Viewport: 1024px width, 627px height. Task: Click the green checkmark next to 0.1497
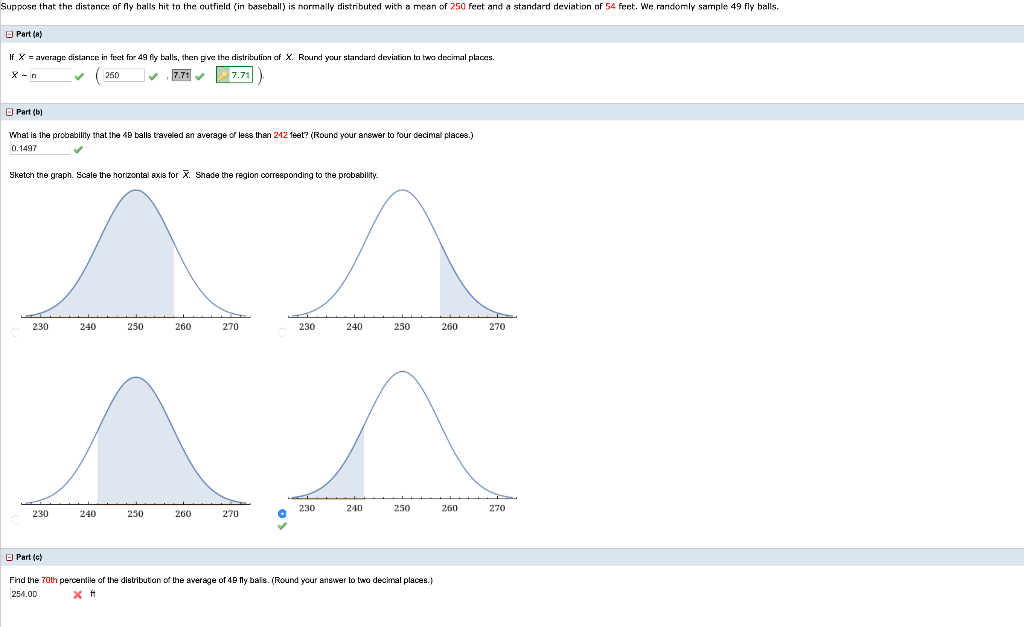80,148
